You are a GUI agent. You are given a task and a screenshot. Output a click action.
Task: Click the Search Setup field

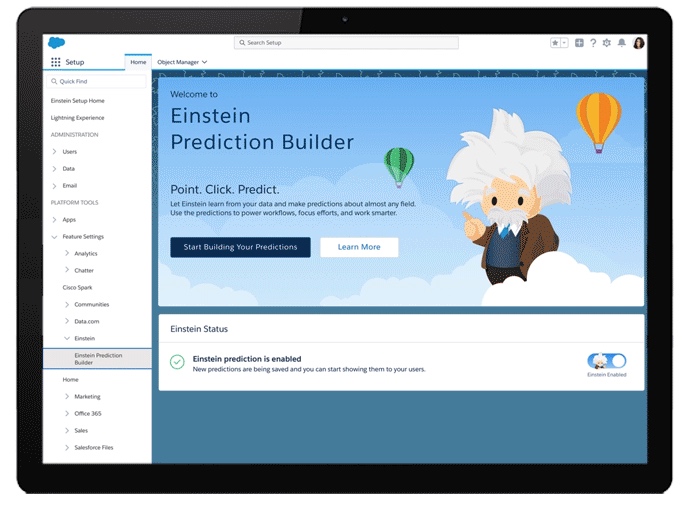(346, 43)
